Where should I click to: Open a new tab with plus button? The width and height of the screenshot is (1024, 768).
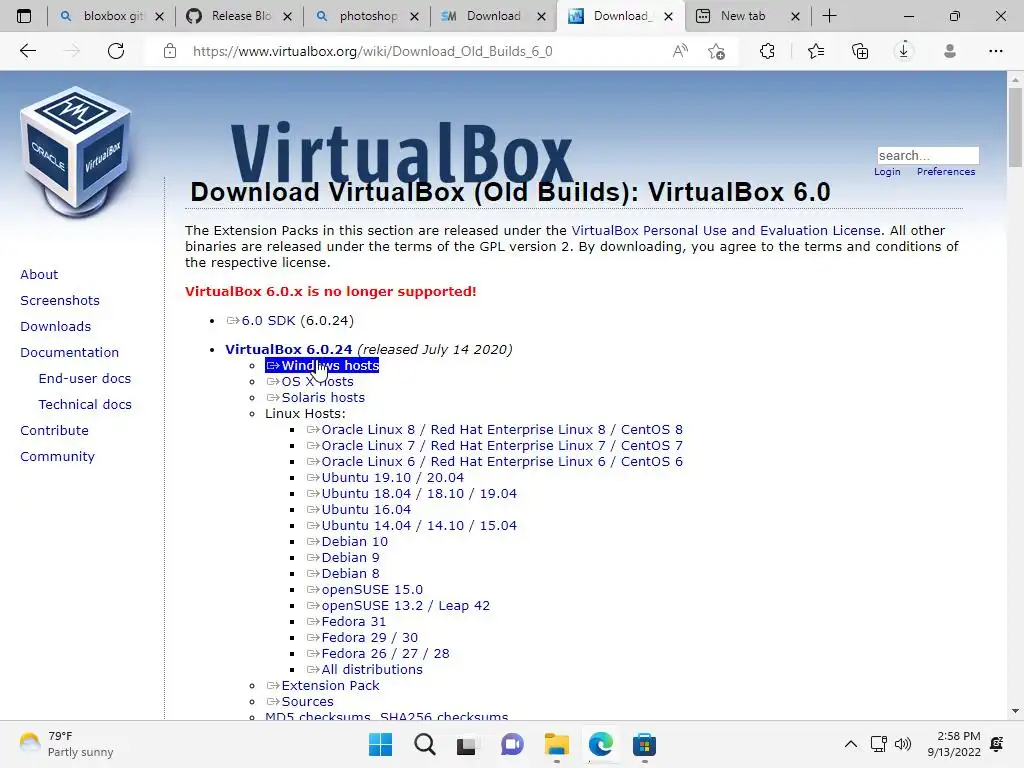[x=829, y=16]
